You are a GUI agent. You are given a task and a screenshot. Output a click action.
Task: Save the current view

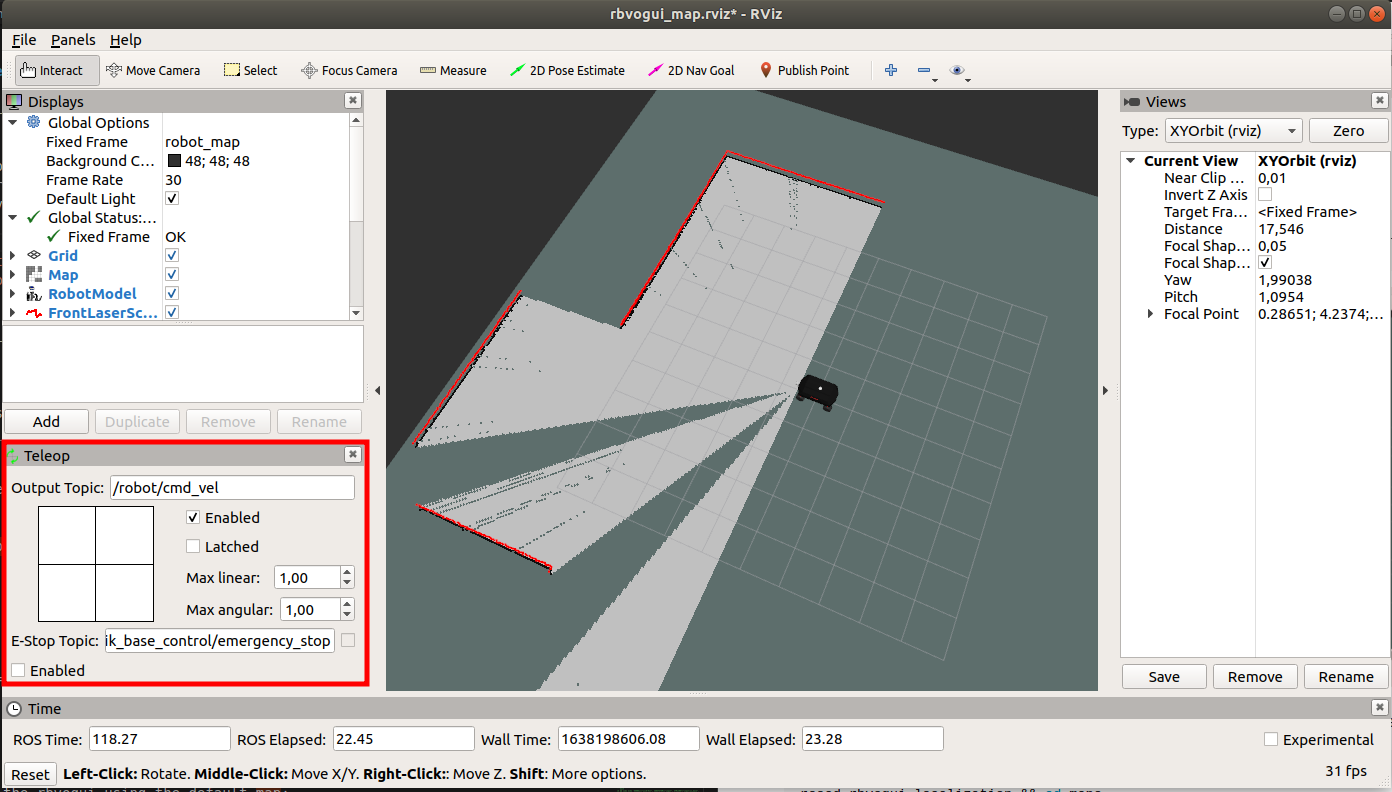click(1164, 676)
